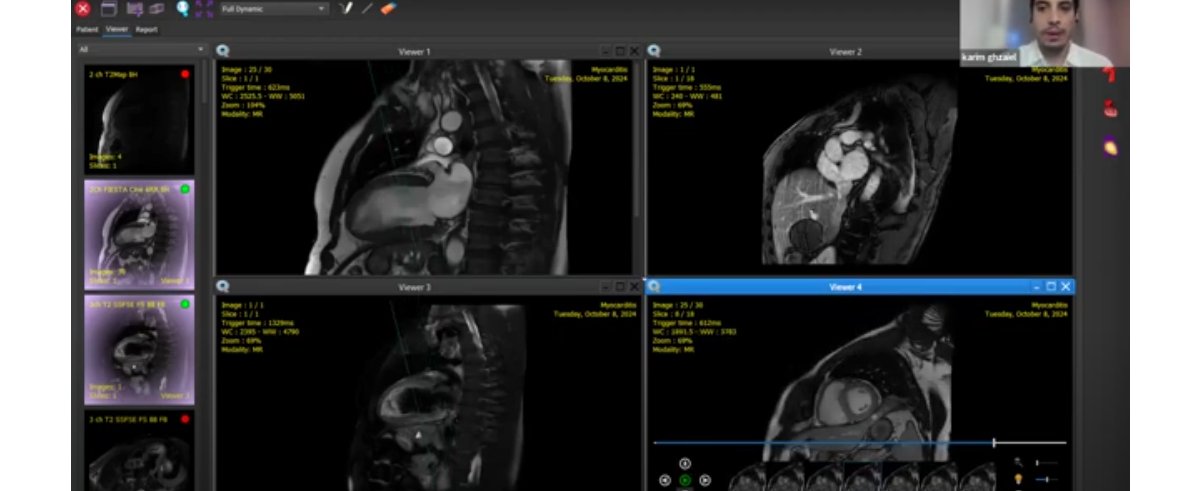
Task: Select the white pen annotation tool
Action: point(346,8)
